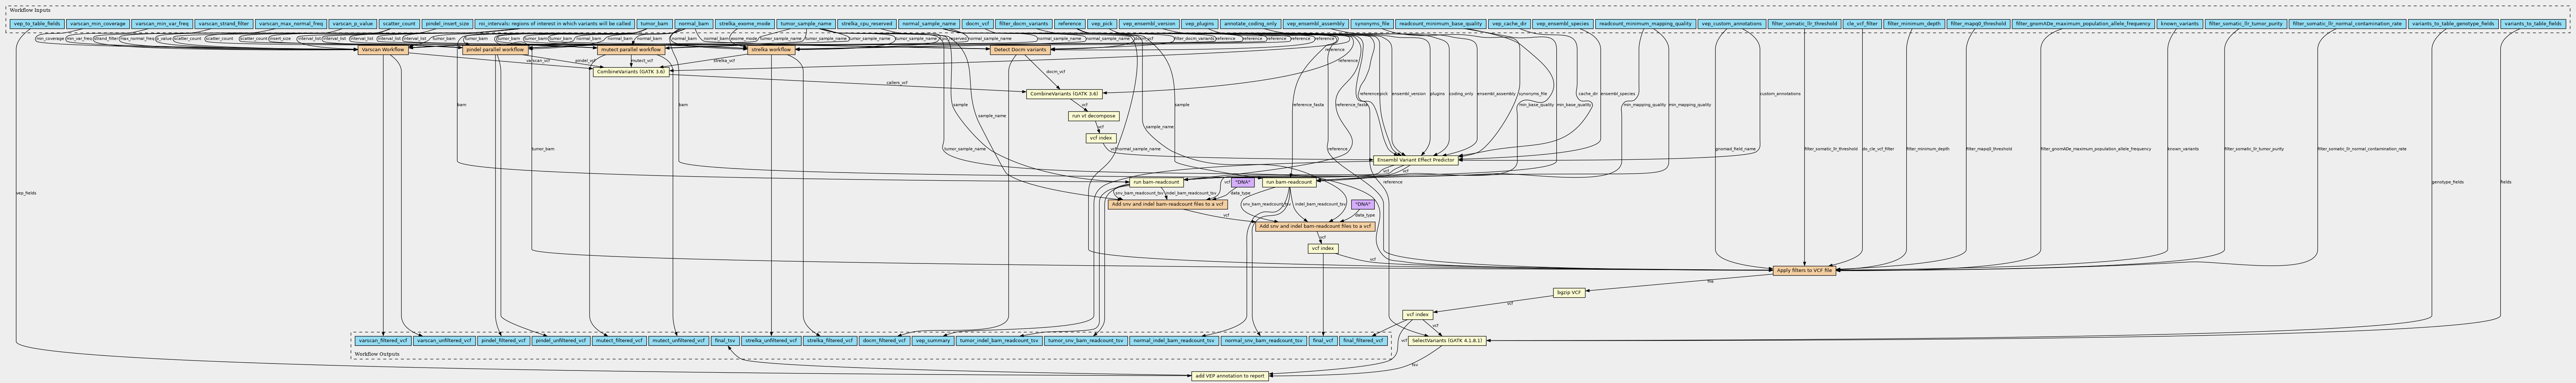Select the vep_plugins input node

[1200, 23]
